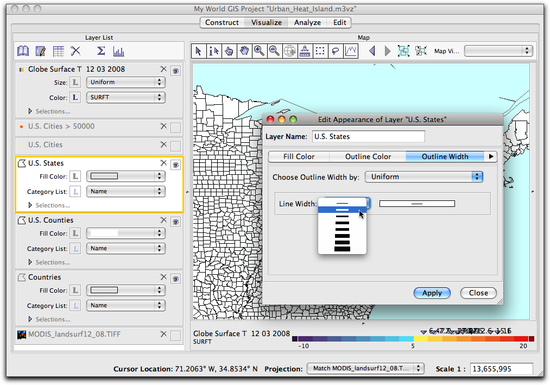
Task: Open Globe Surface T Color SURFT dropdown
Action: [126, 97]
